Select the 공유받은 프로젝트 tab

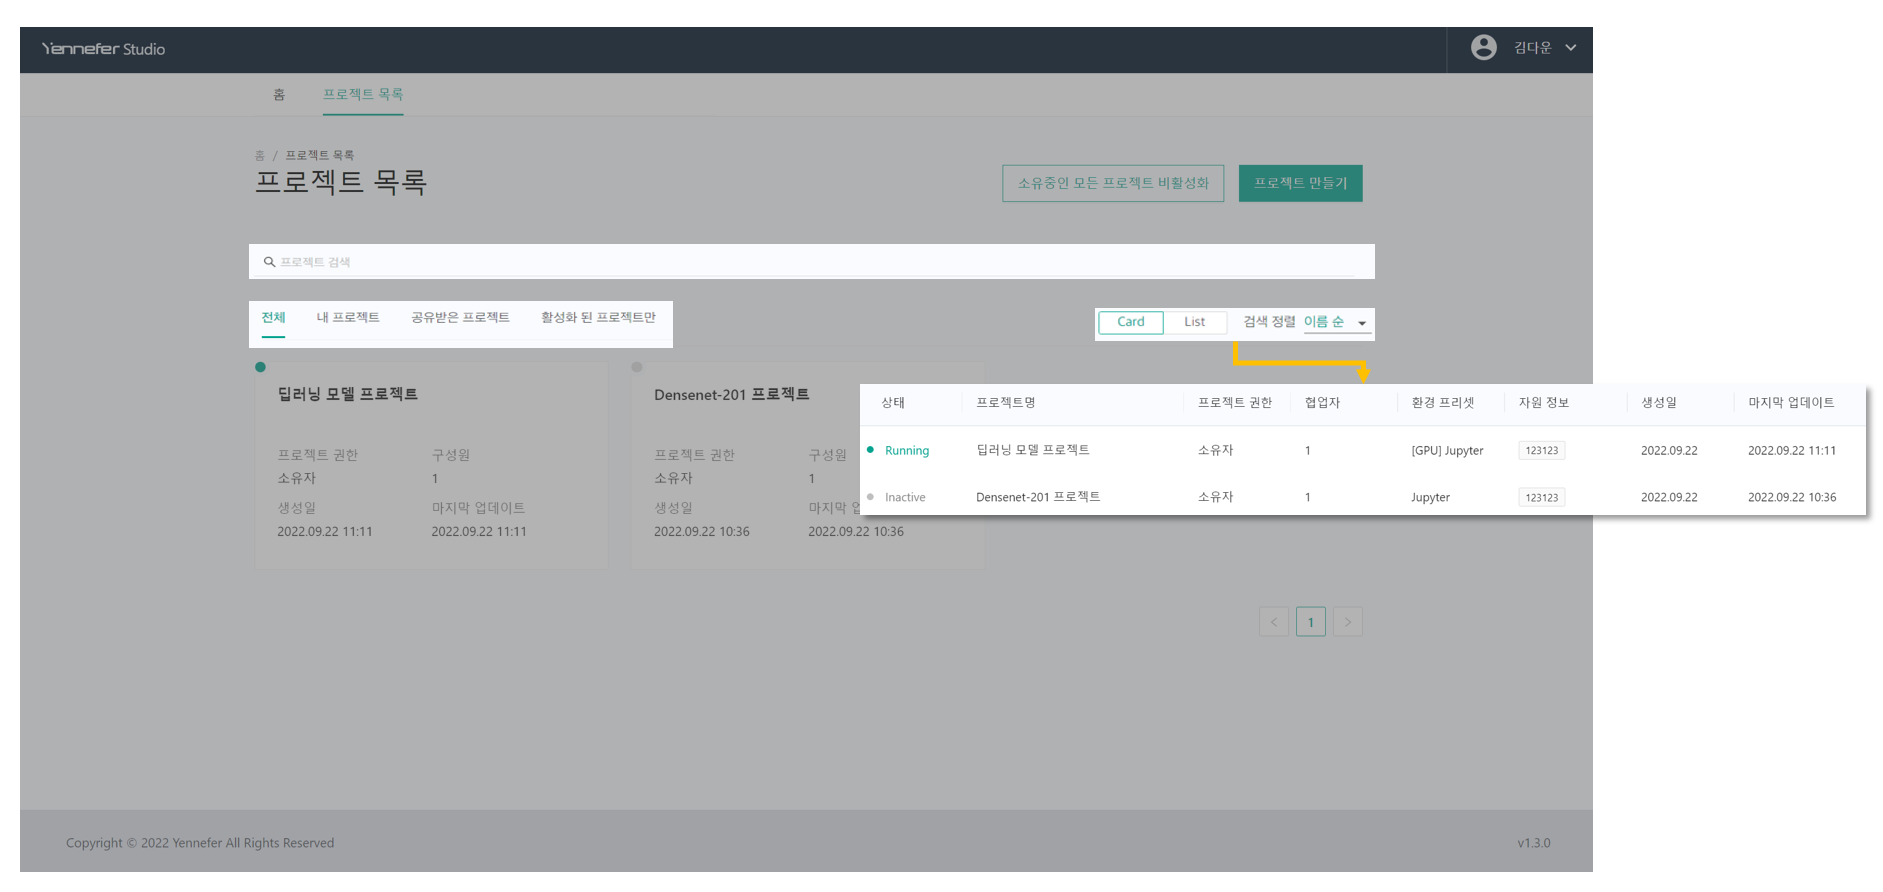click(x=460, y=318)
